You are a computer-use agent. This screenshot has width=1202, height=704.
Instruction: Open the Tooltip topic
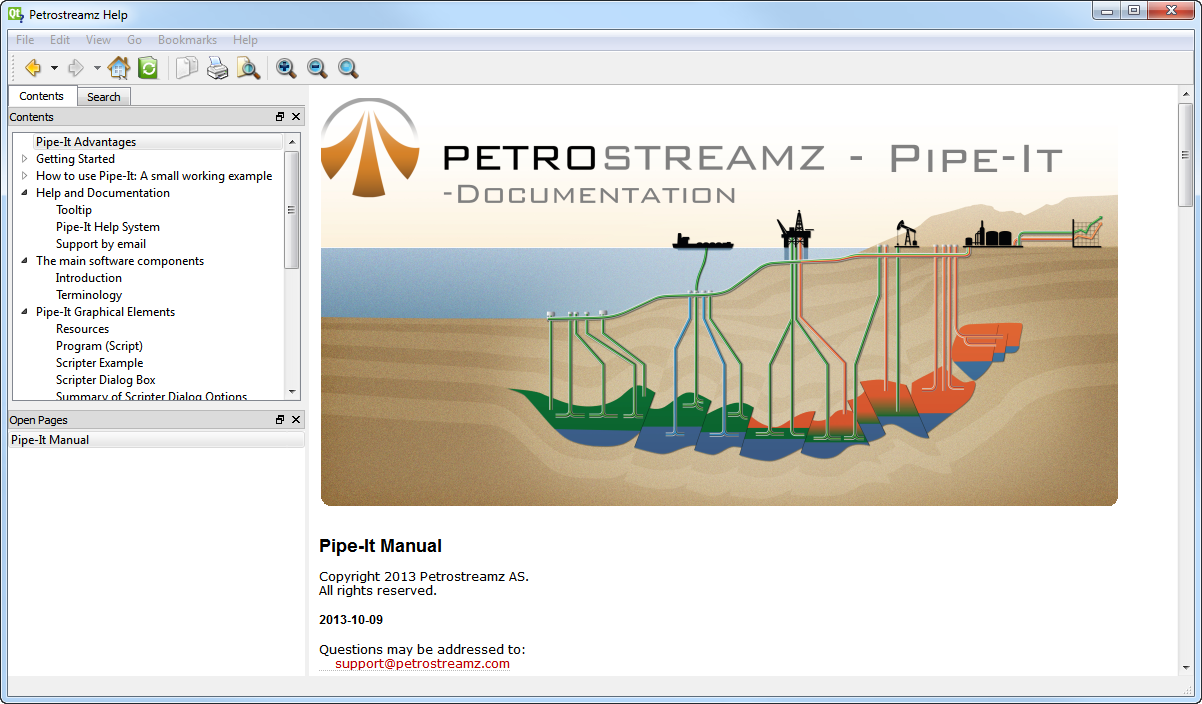click(x=74, y=210)
